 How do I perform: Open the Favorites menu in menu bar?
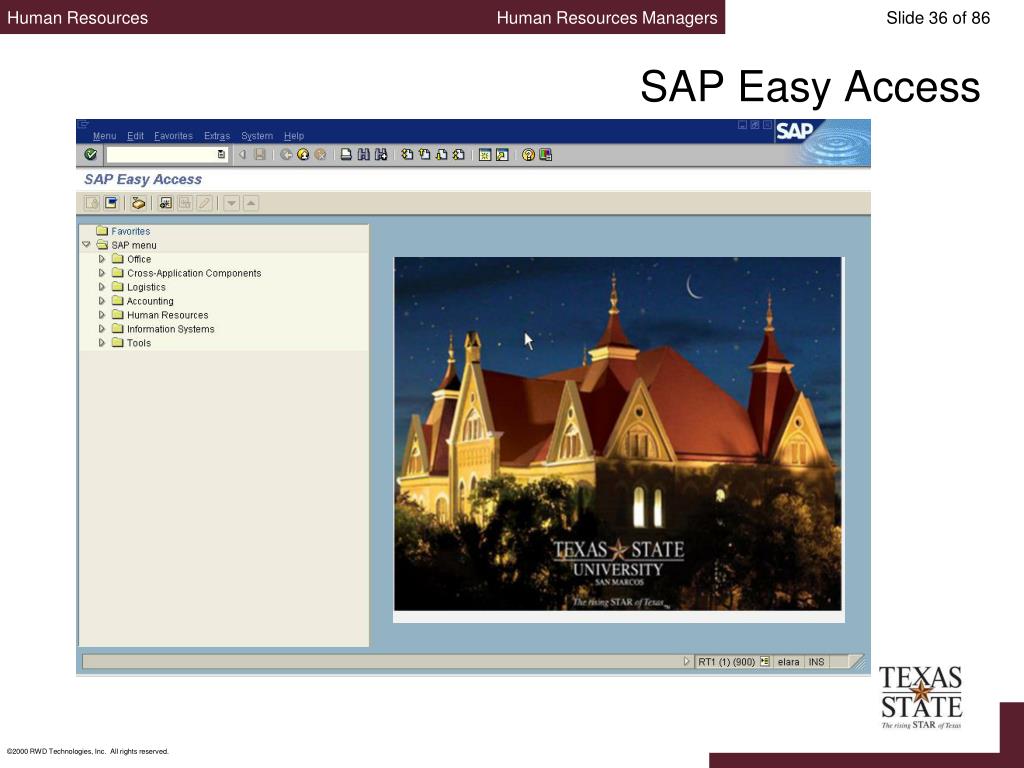[173, 136]
